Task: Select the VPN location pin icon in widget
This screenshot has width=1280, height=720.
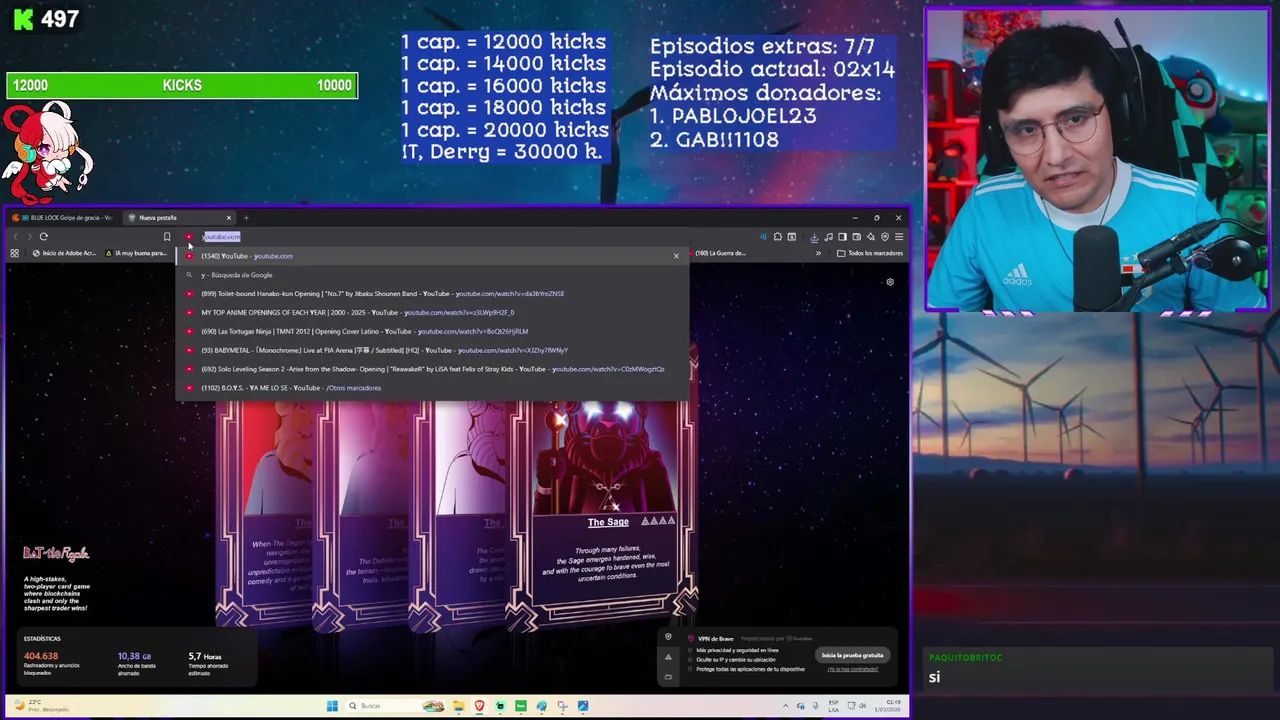Action: tap(668, 637)
